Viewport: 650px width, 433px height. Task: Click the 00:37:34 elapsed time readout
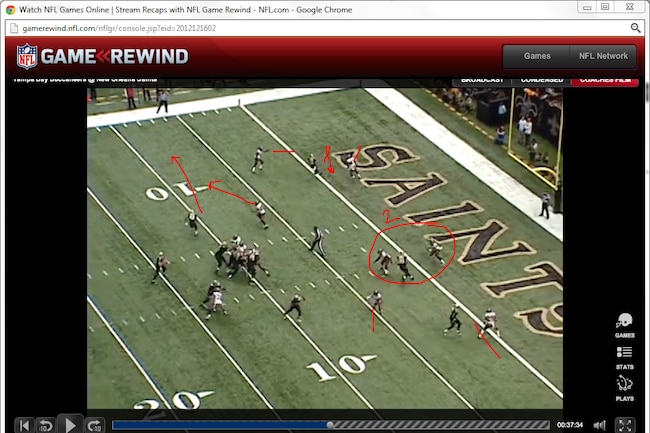[570, 425]
